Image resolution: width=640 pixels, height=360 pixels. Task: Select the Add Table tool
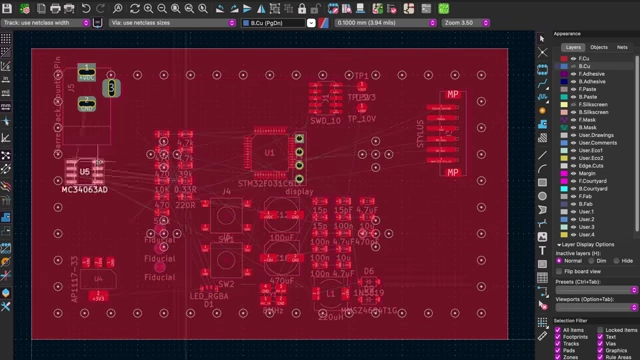click(x=542, y=278)
